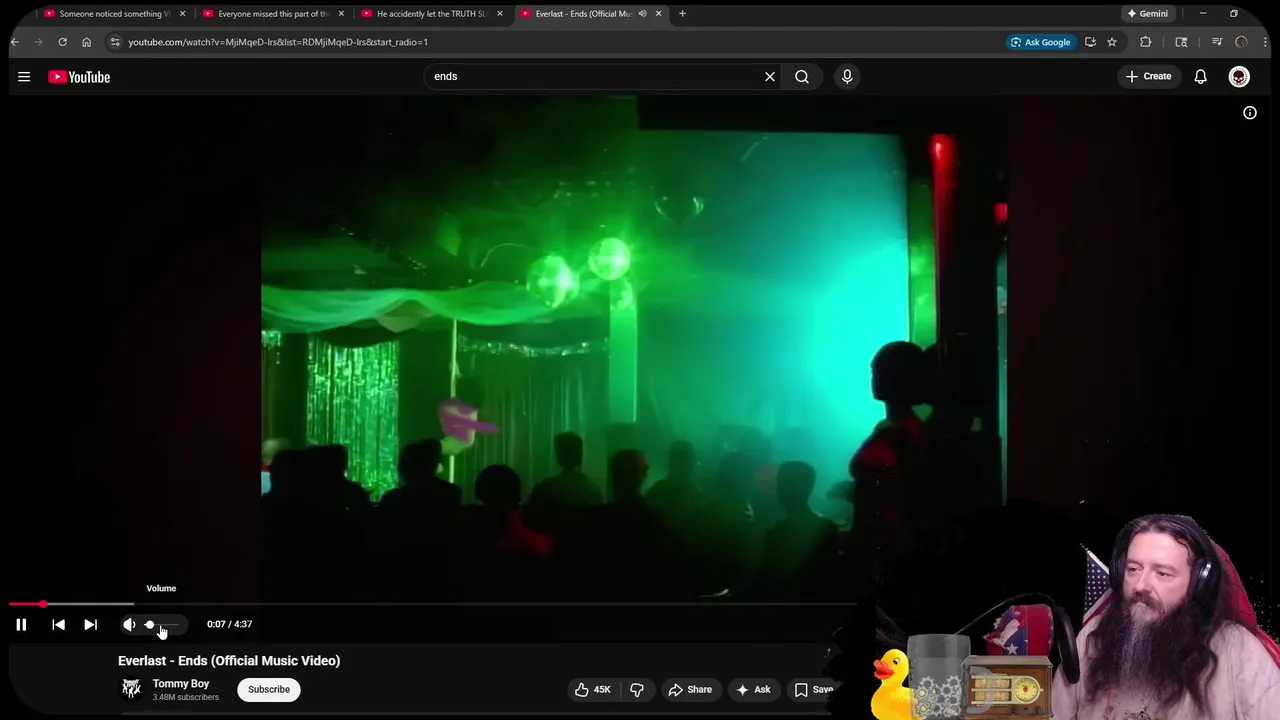The width and height of the screenshot is (1280, 720).
Task: Go to the YouTube home logo
Action: [79, 77]
